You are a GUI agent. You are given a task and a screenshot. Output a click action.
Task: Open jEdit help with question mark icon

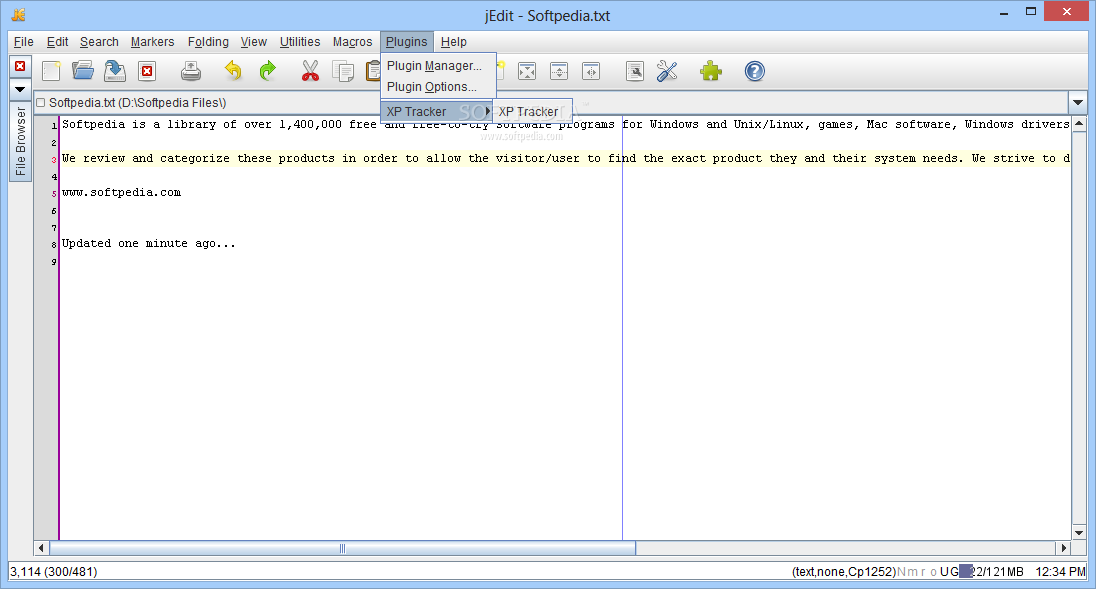coord(754,71)
